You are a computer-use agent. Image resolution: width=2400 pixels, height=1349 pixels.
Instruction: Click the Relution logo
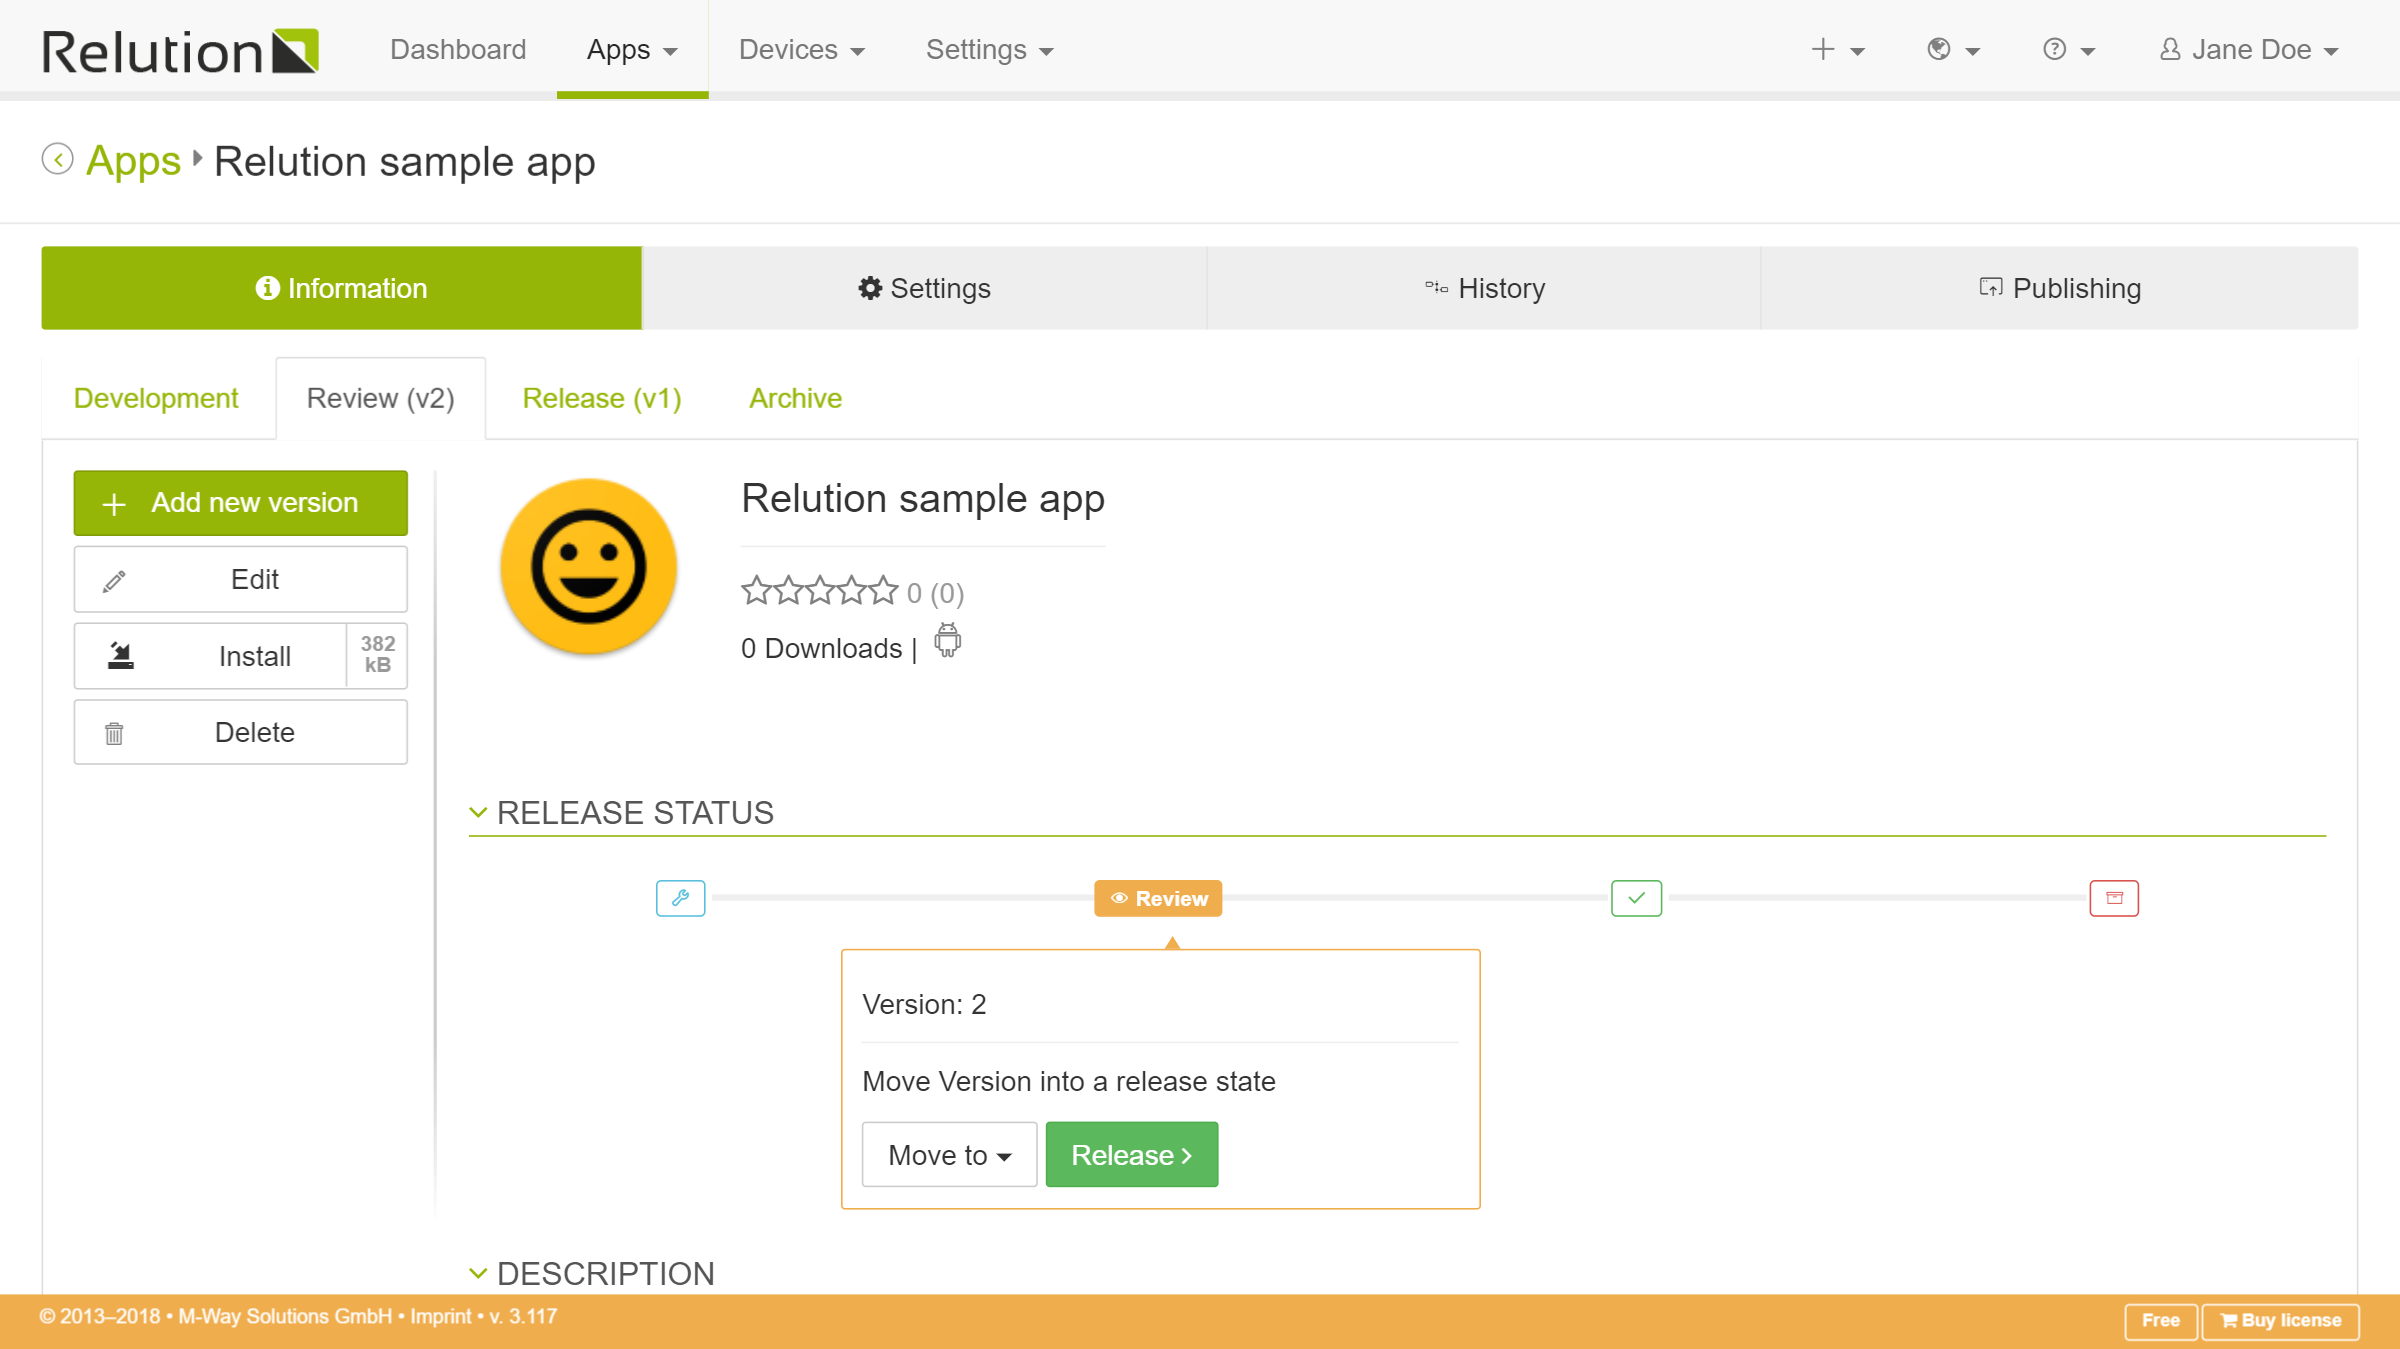tap(180, 51)
